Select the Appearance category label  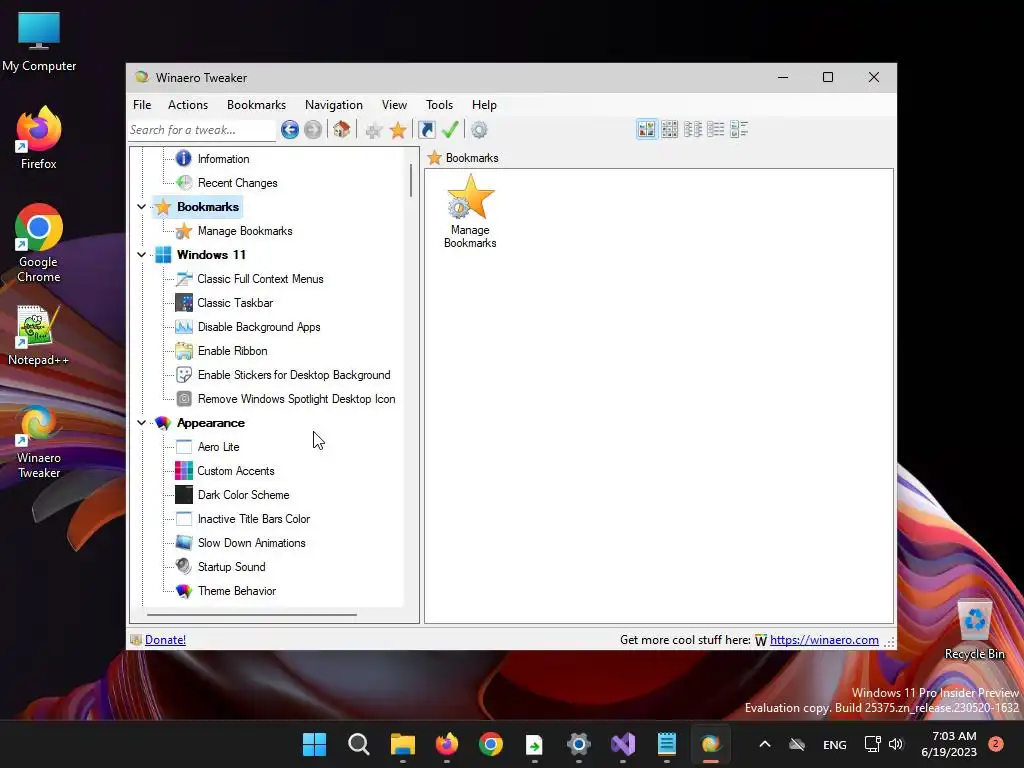tap(211, 423)
